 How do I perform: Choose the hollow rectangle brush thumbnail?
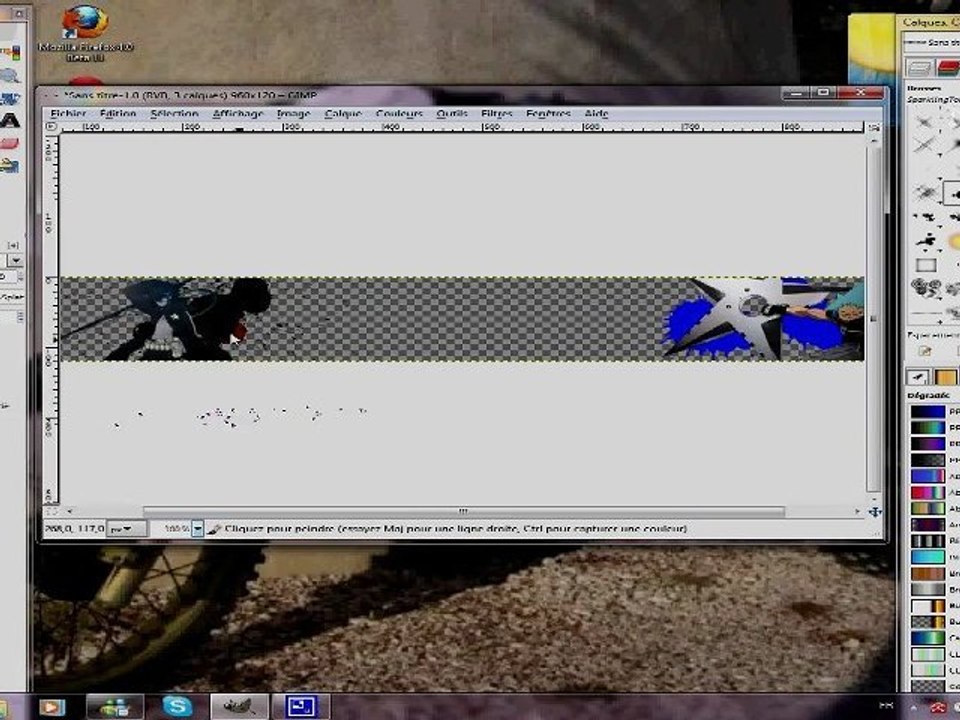tap(926, 265)
